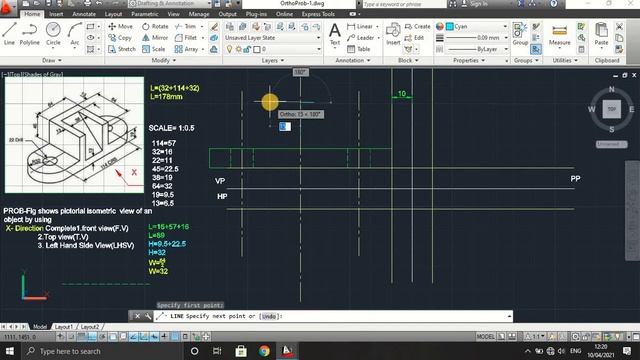
Task: Use the Mirror tool
Action: 155,38
